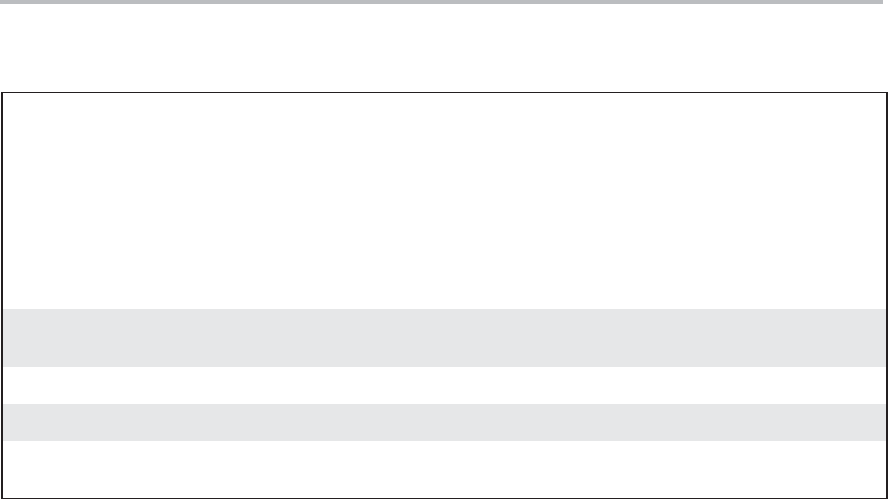Click the large empty white area inside the box
Screen dimensions: 888x499
tap(444, 201)
